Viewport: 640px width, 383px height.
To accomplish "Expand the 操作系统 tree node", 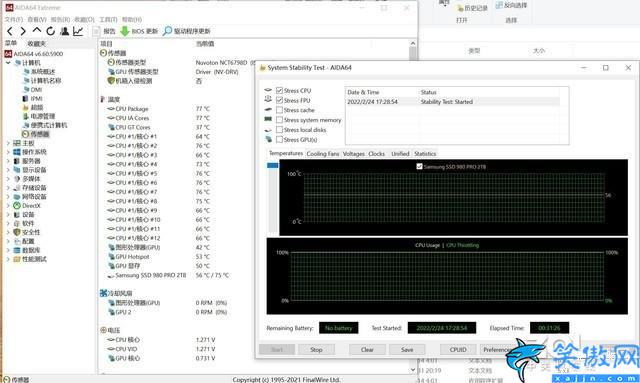I will point(8,152).
